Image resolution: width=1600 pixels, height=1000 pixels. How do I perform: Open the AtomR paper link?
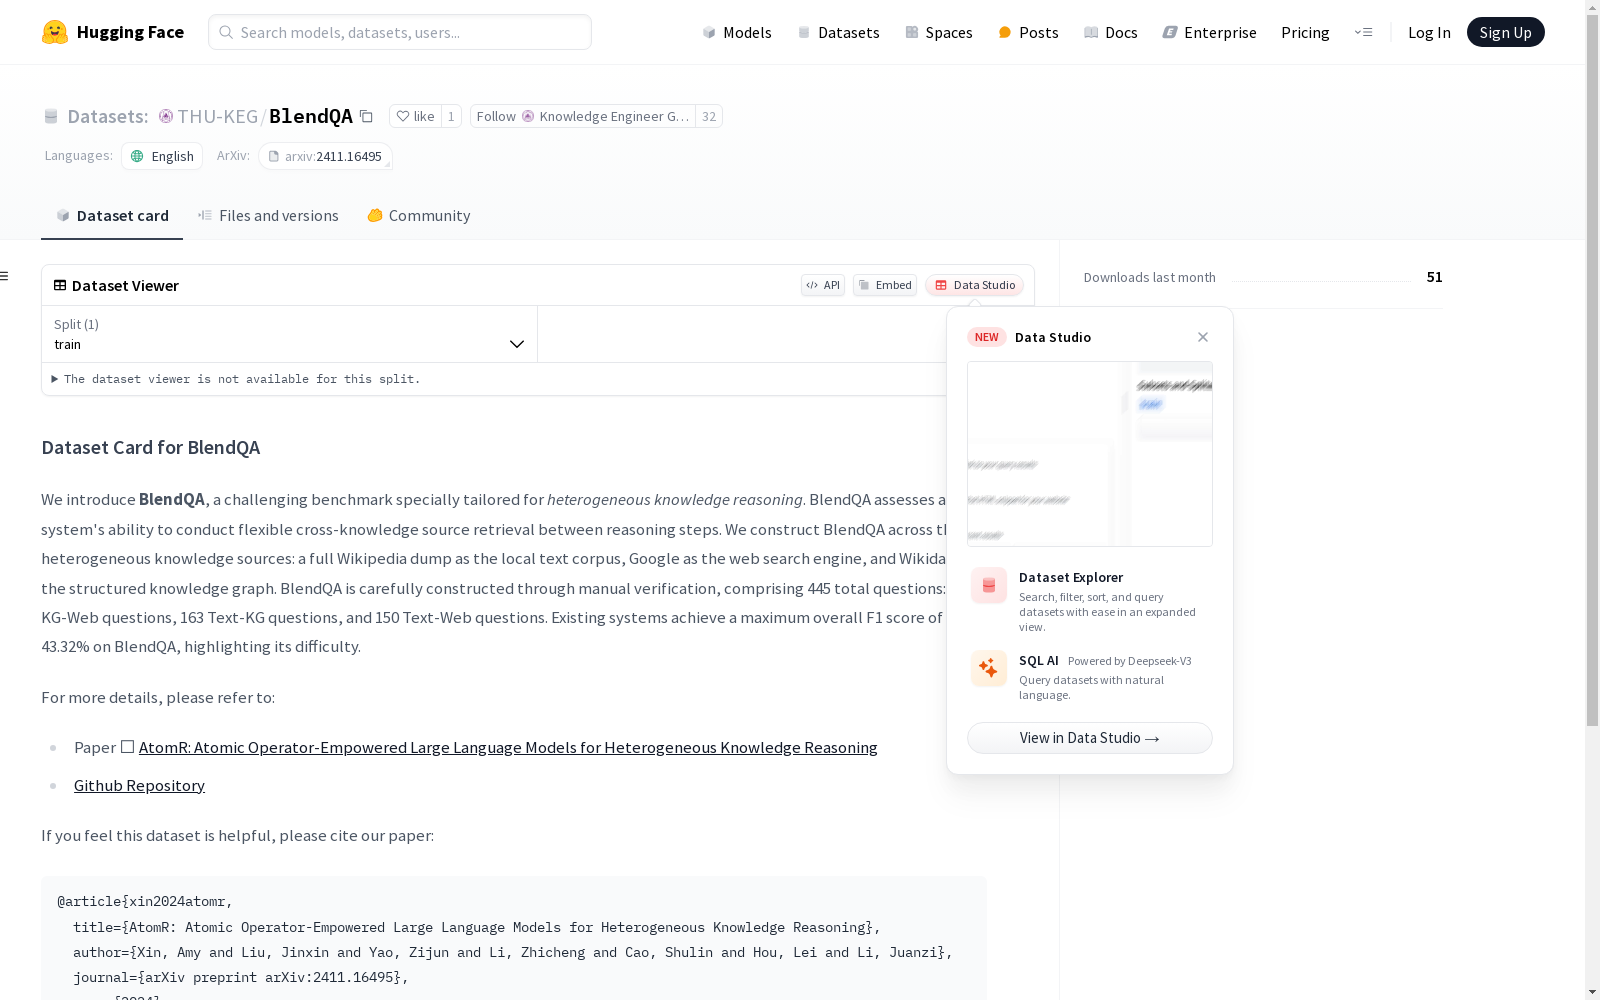tap(508, 747)
